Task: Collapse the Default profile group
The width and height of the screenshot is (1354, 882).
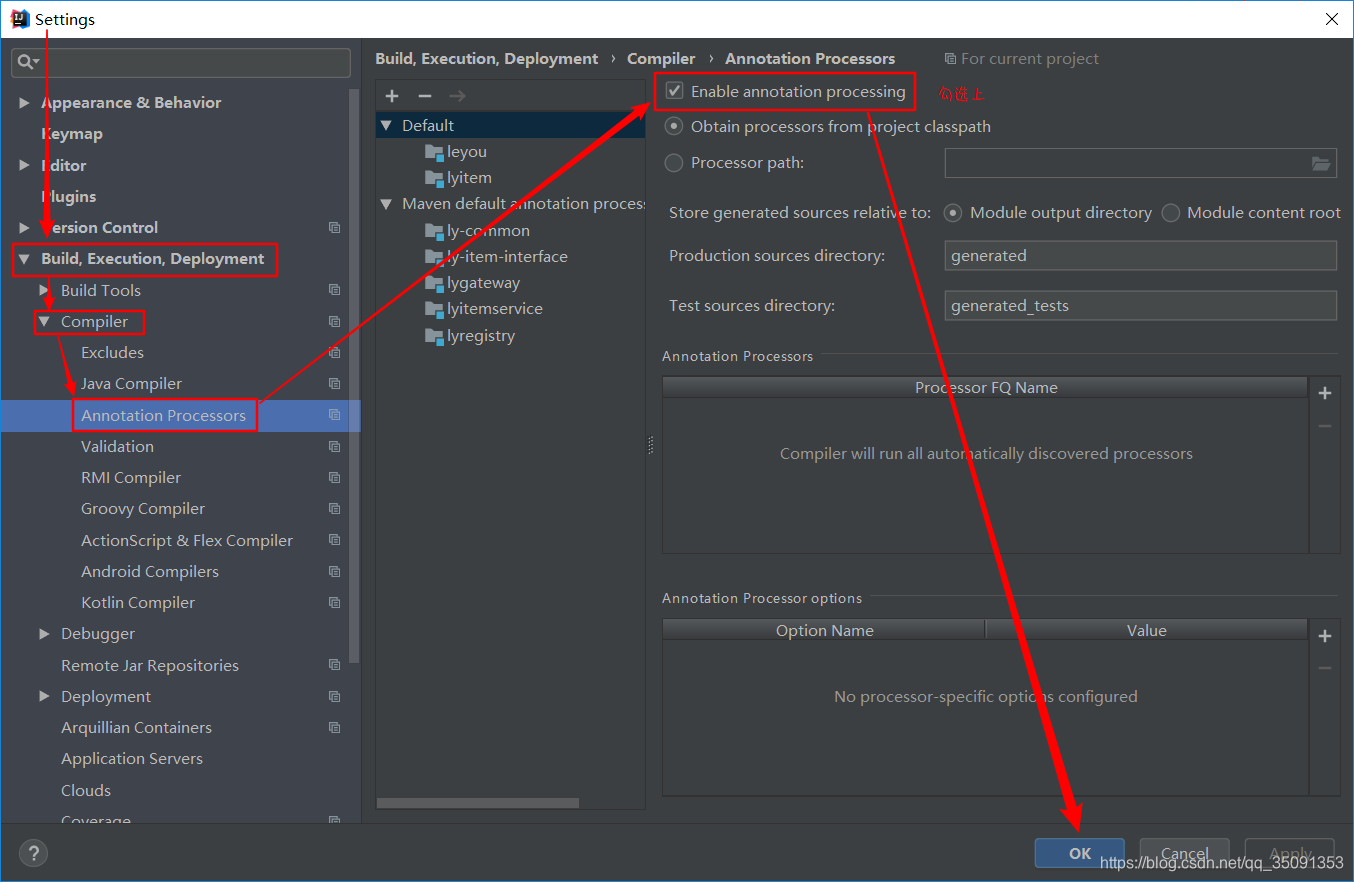Action: [386, 126]
